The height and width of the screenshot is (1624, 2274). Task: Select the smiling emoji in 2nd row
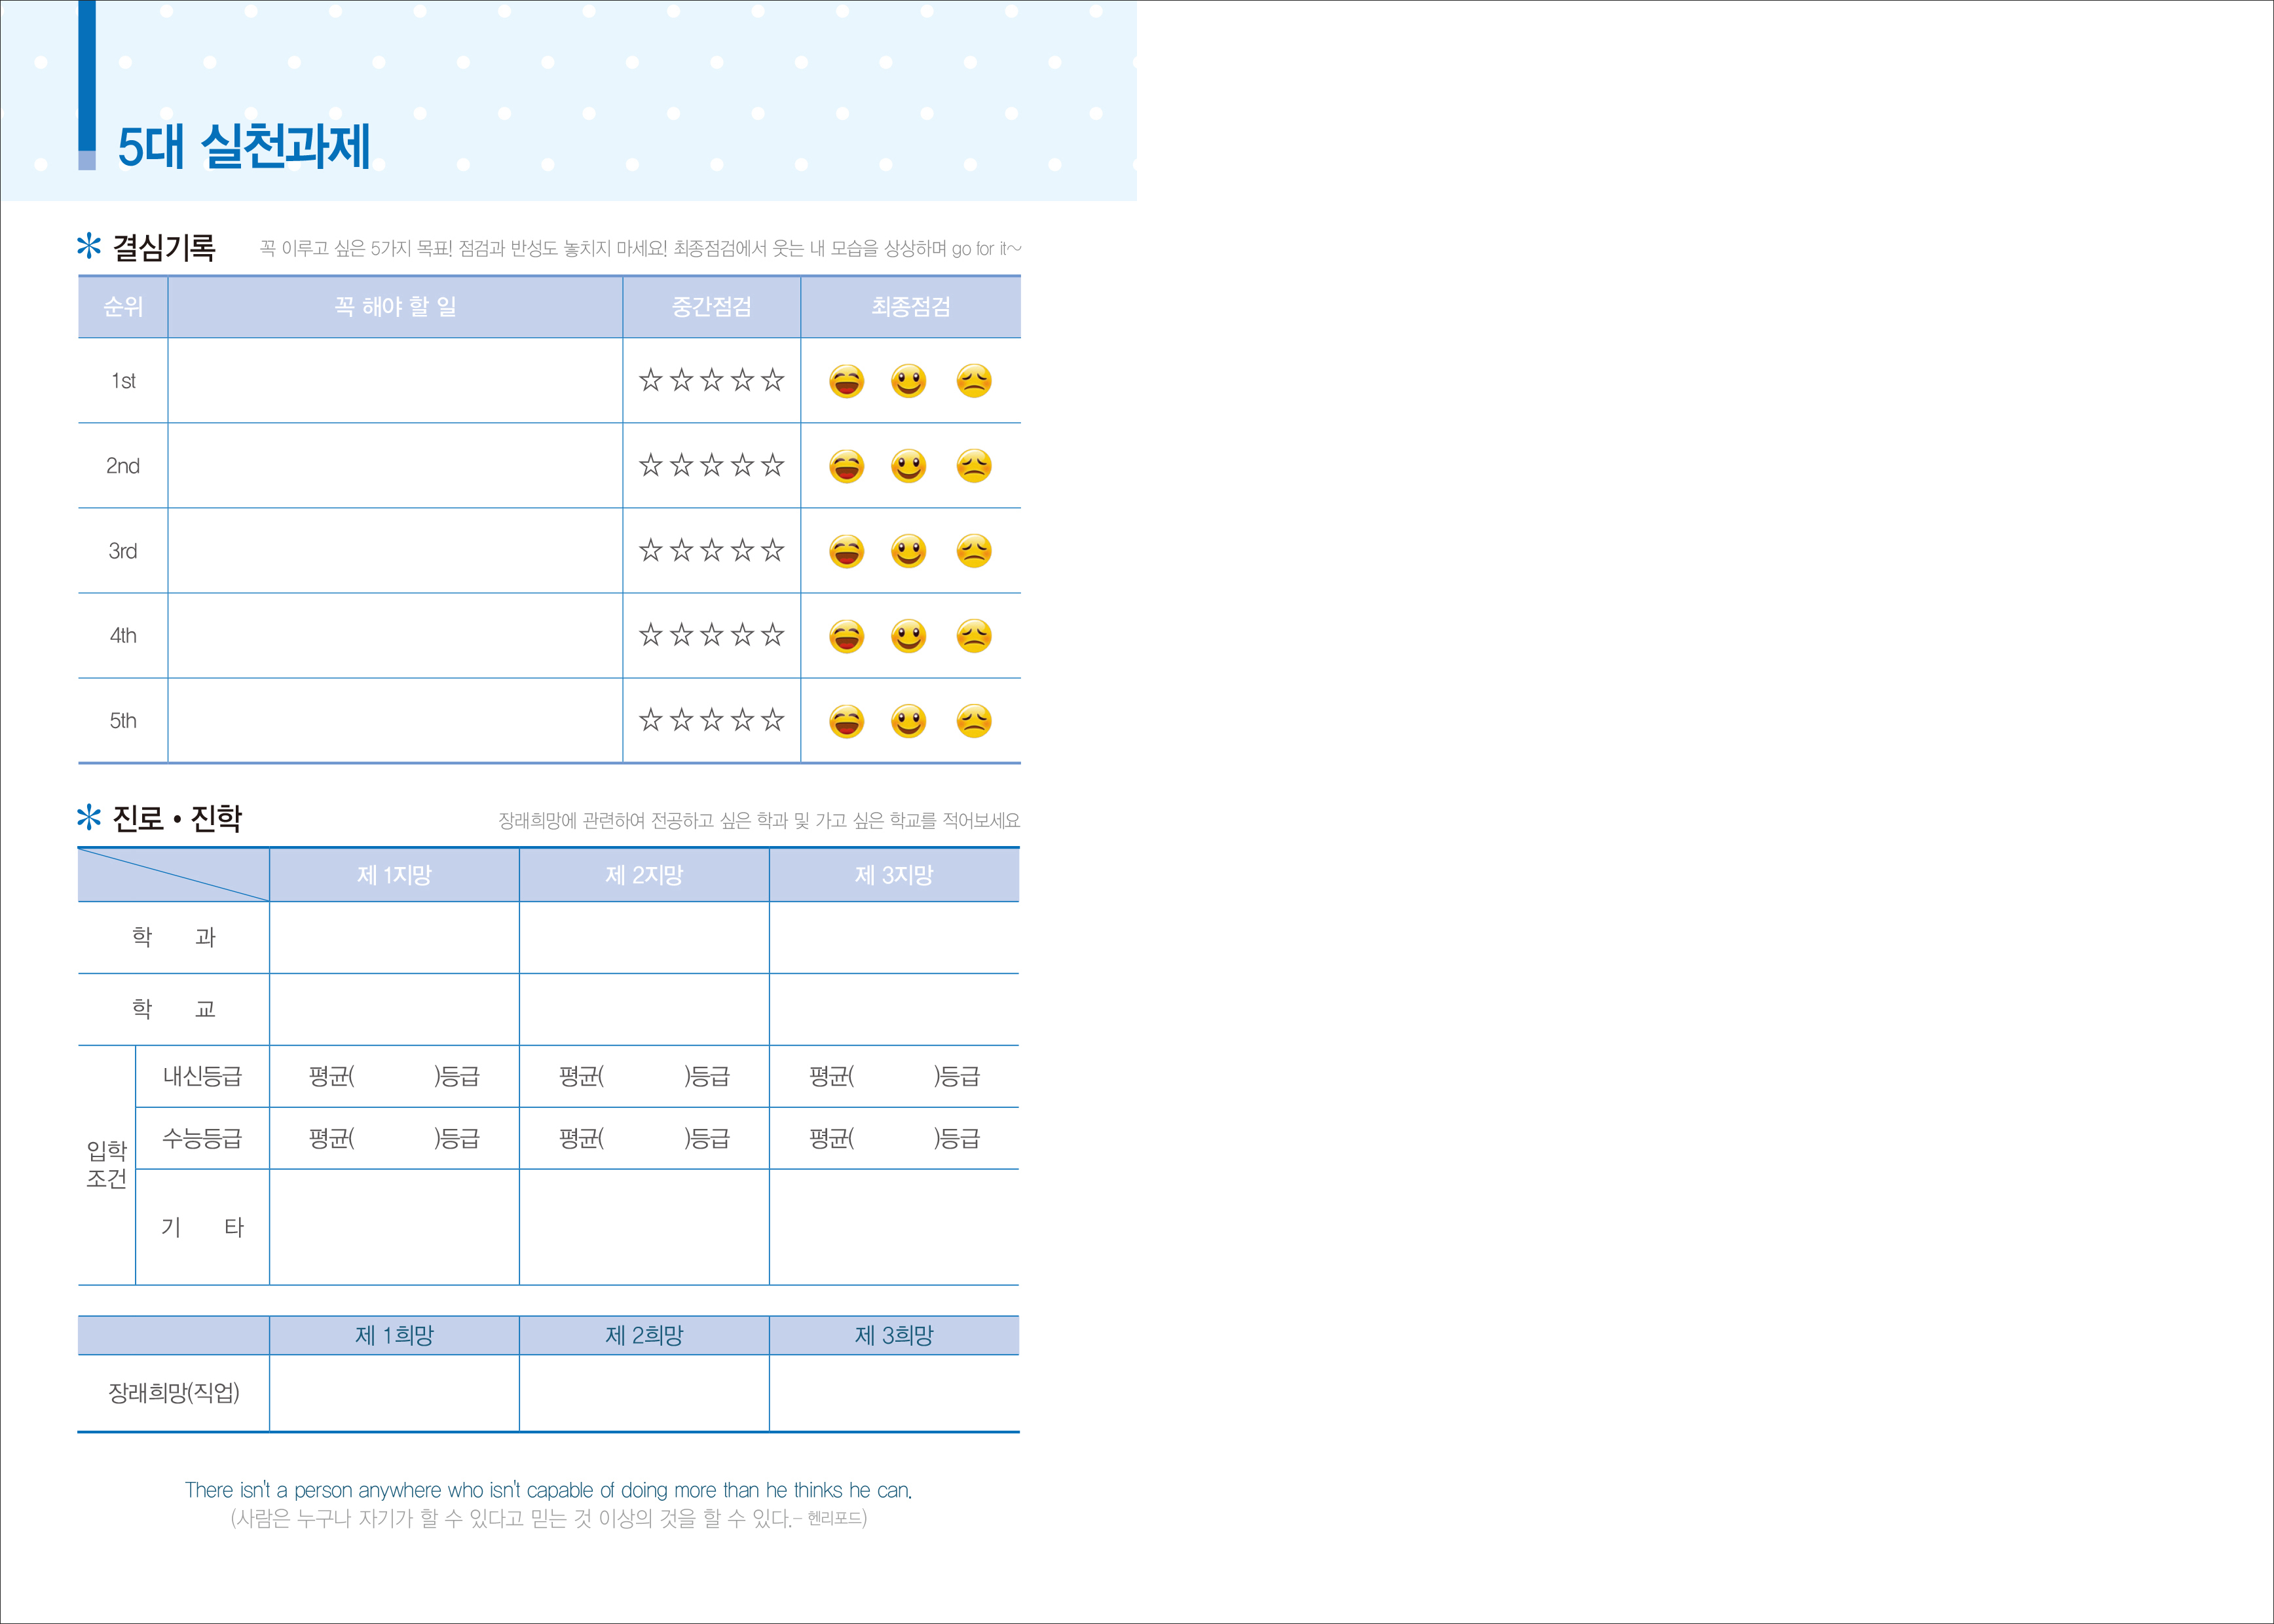[x=908, y=466]
